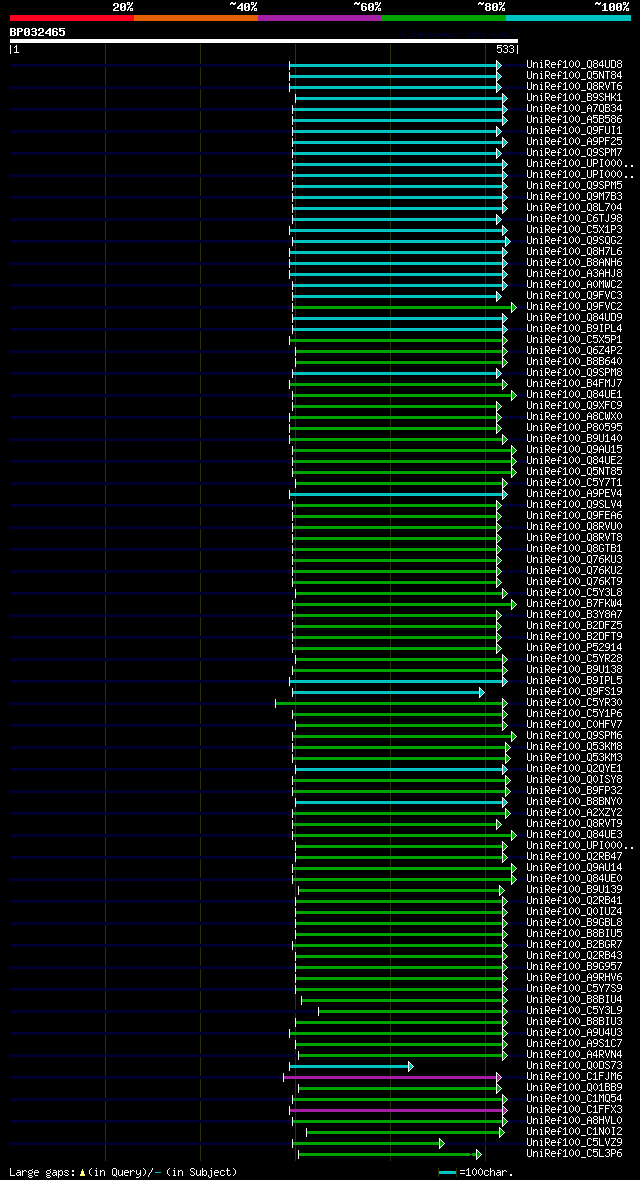Screen dimensions: 640x1180
Task: Select the UniRef100_A4RVN4 label
Action: pos(574,1054)
